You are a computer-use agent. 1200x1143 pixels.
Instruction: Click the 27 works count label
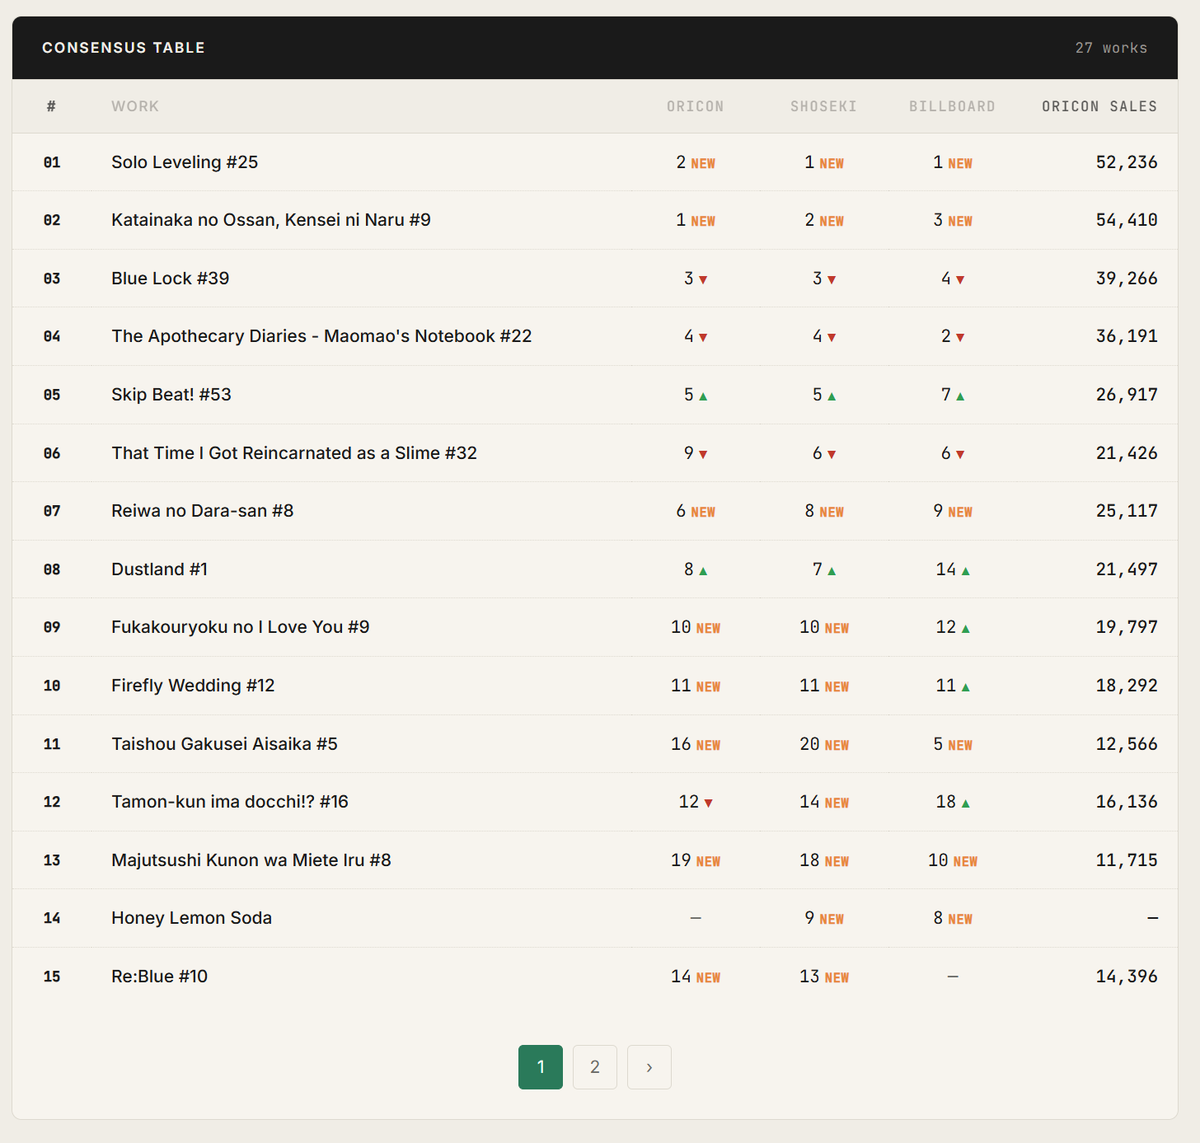(1111, 48)
